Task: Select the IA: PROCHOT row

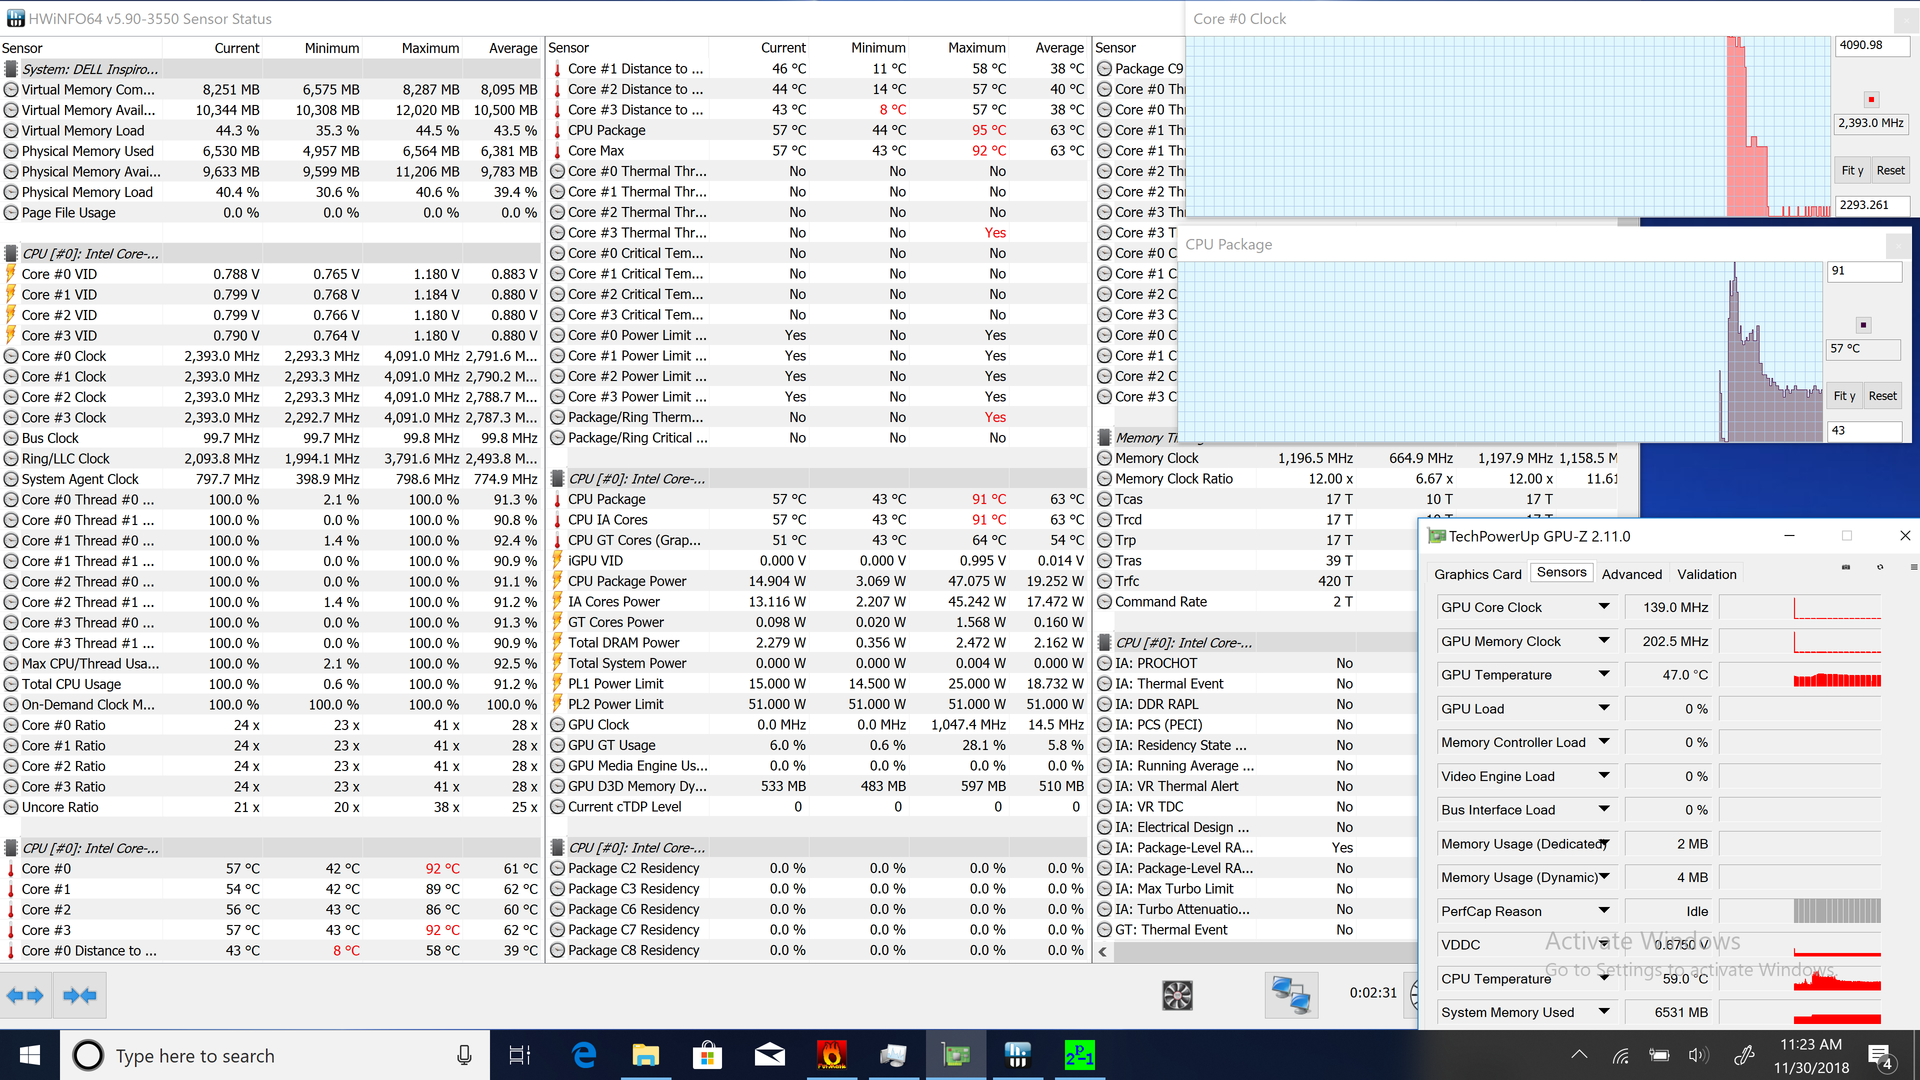Action: (1256, 663)
